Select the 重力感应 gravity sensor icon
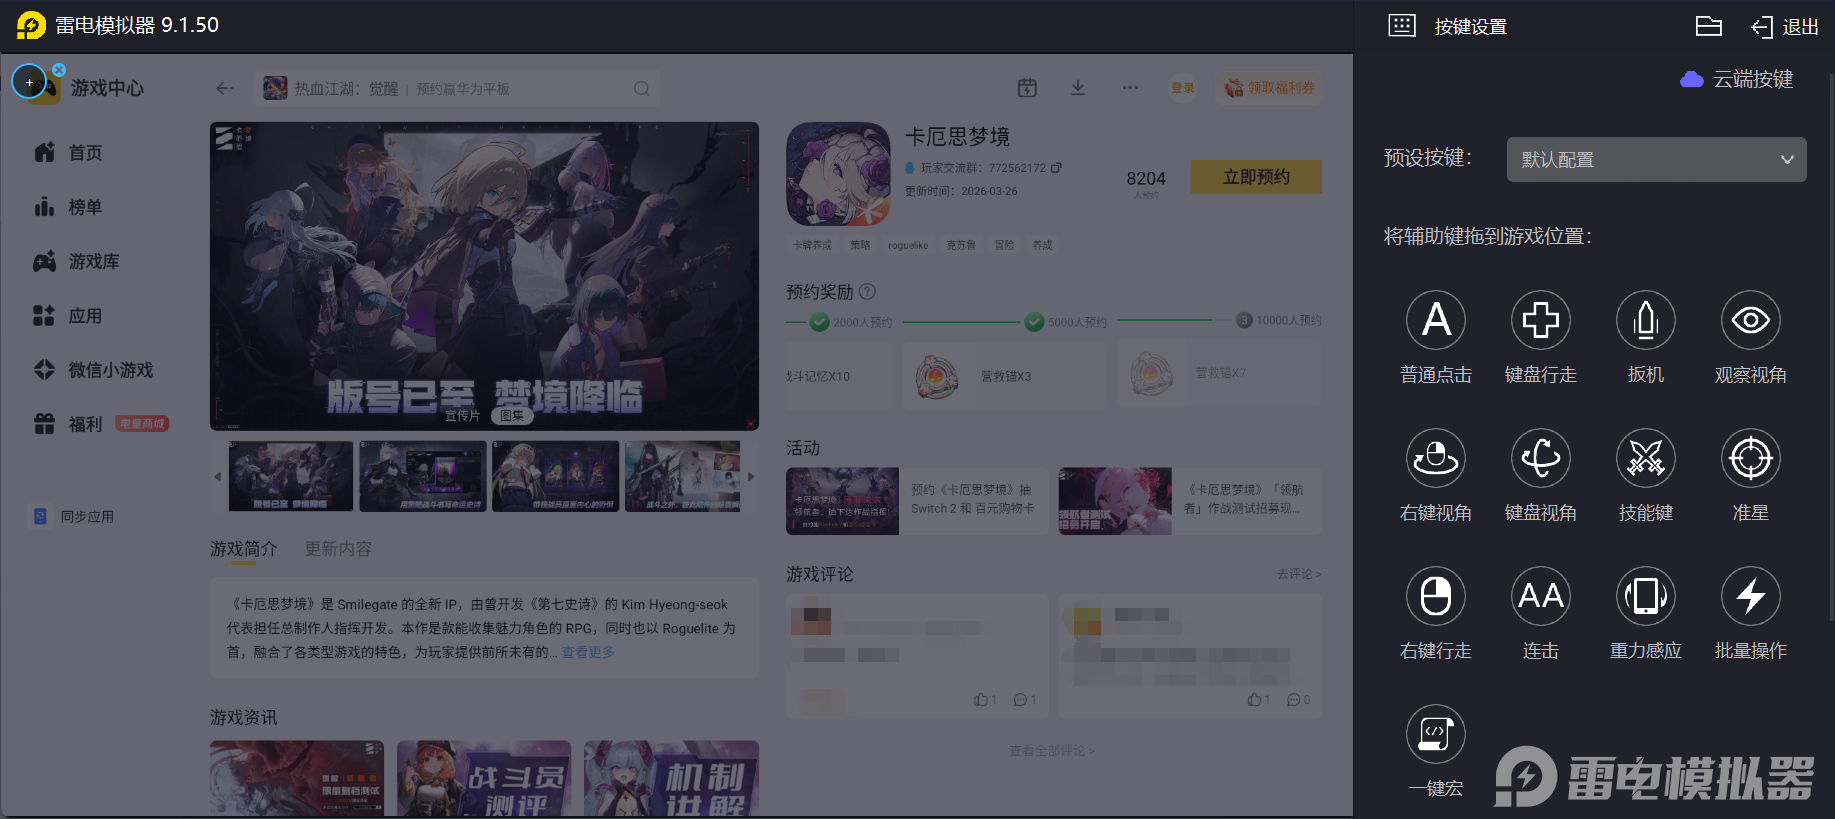 1646,596
